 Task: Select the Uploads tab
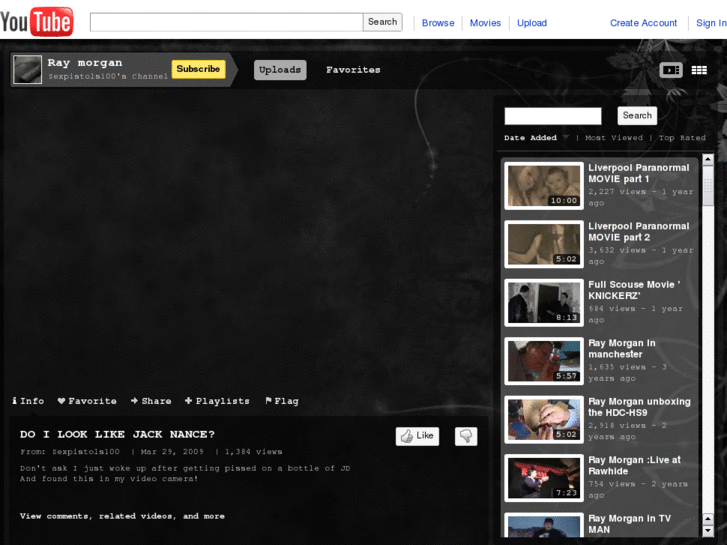point(280,70)
